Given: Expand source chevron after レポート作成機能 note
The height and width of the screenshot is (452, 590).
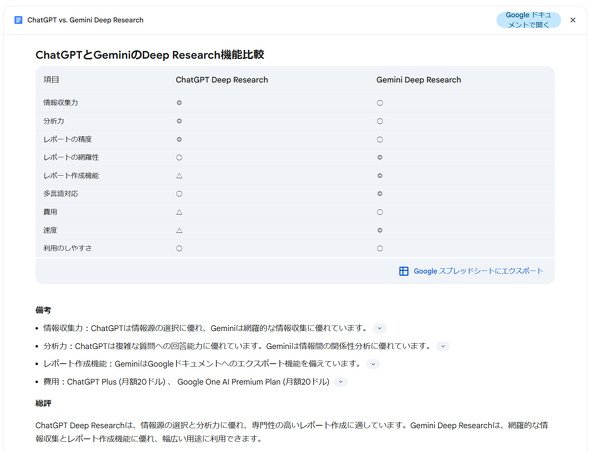Looking at the screenshot, I should tap(373, 364).
